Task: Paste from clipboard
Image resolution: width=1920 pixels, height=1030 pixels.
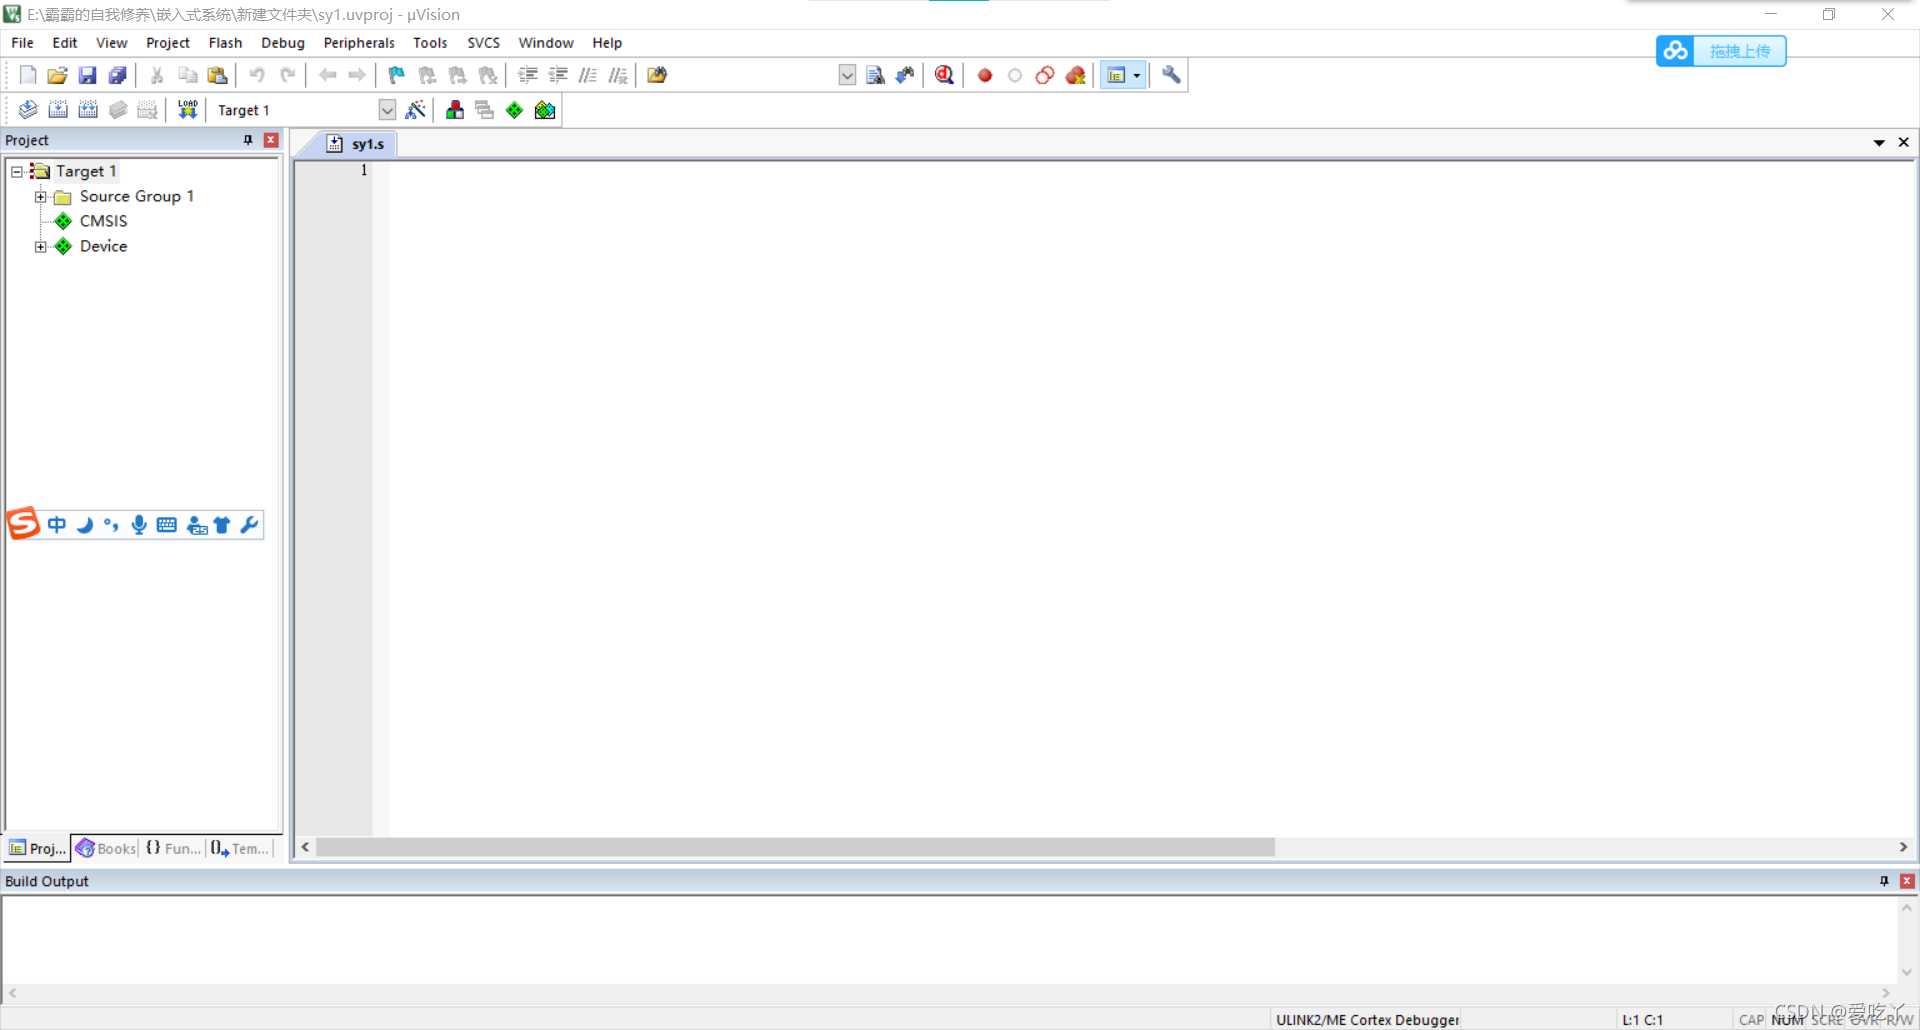Action: coord(217,75)
